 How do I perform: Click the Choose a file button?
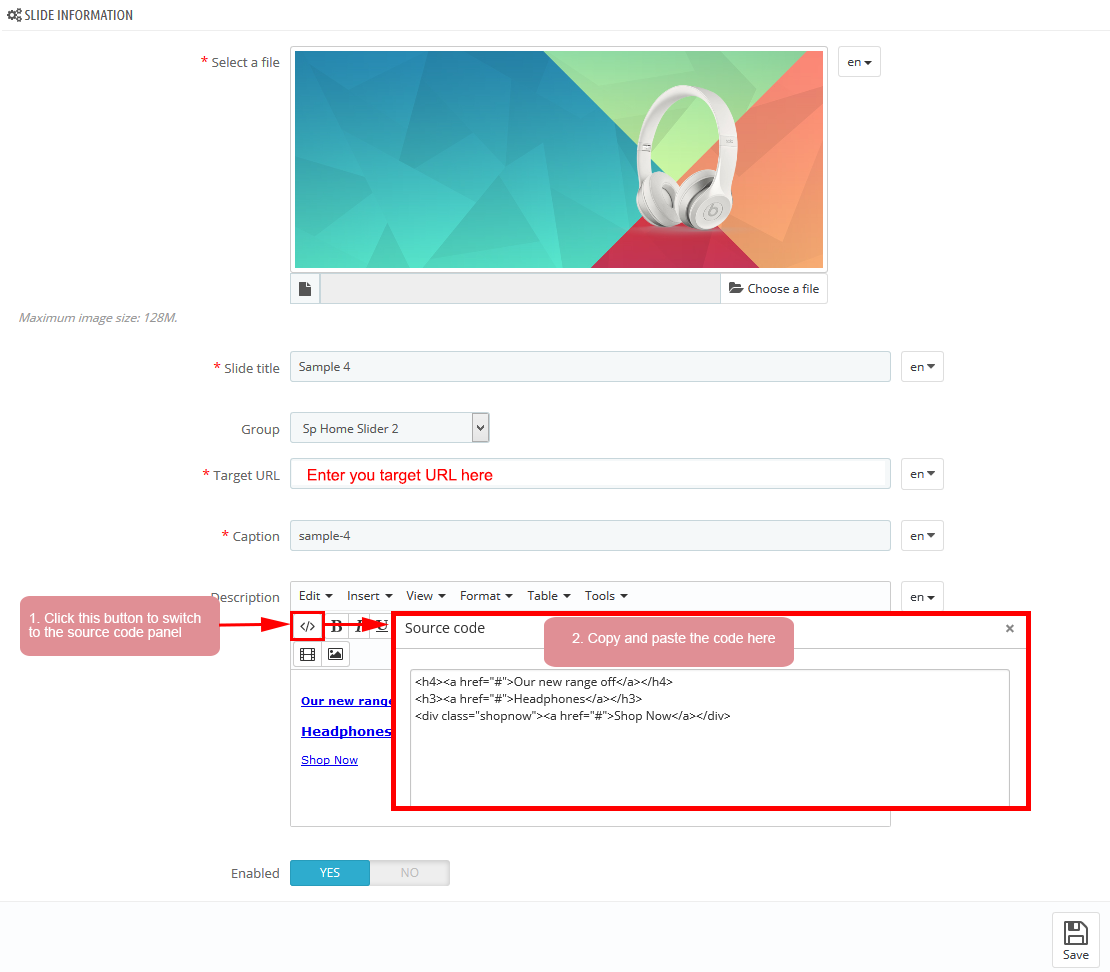774,289
